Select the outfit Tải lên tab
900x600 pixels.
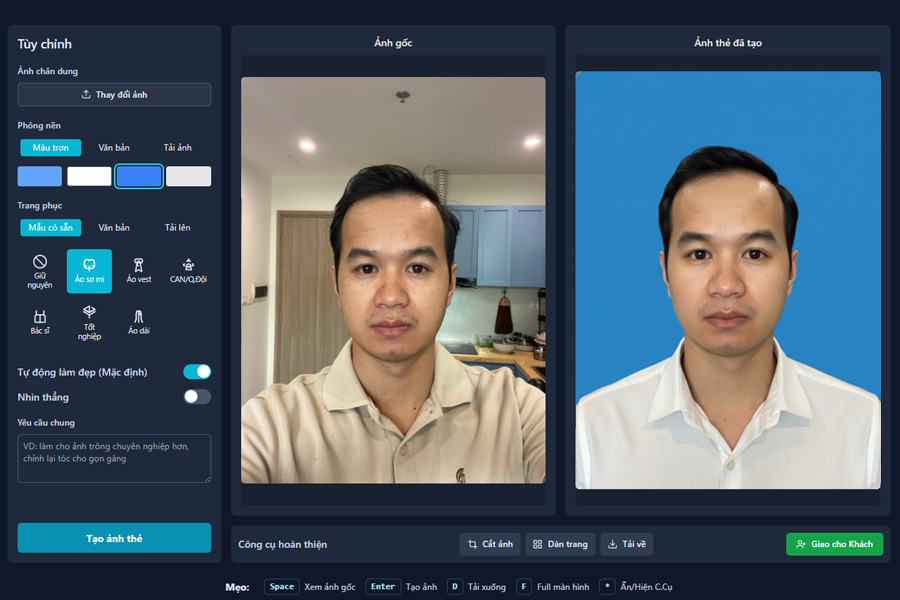tap(177, 227)
